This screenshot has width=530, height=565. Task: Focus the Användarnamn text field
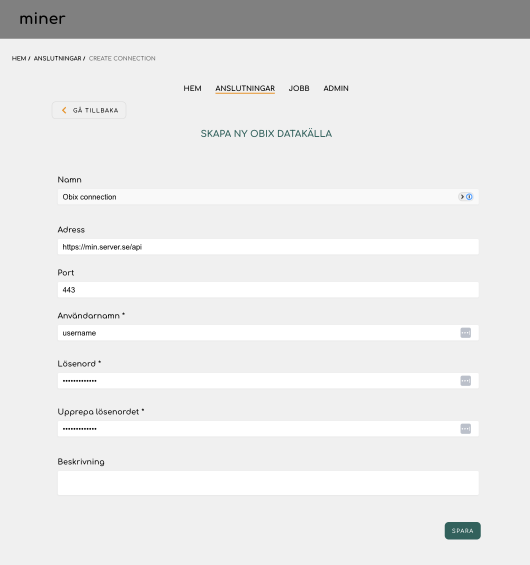pos(268,333)
